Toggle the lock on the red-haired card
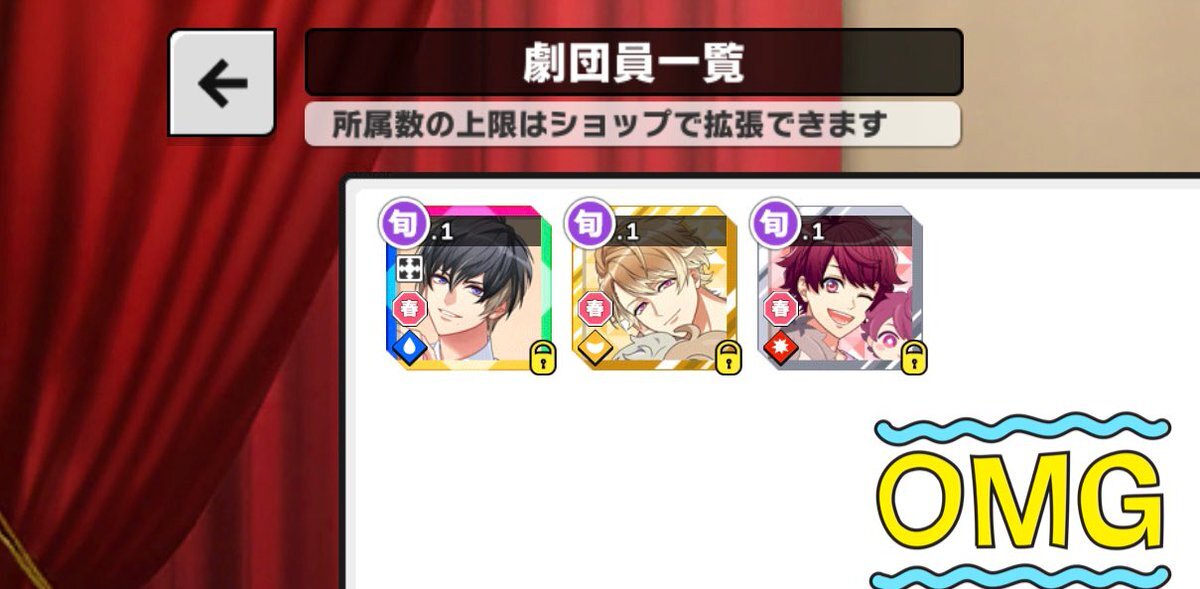Viewport: 1200px width, 589px height. (914, 355)
